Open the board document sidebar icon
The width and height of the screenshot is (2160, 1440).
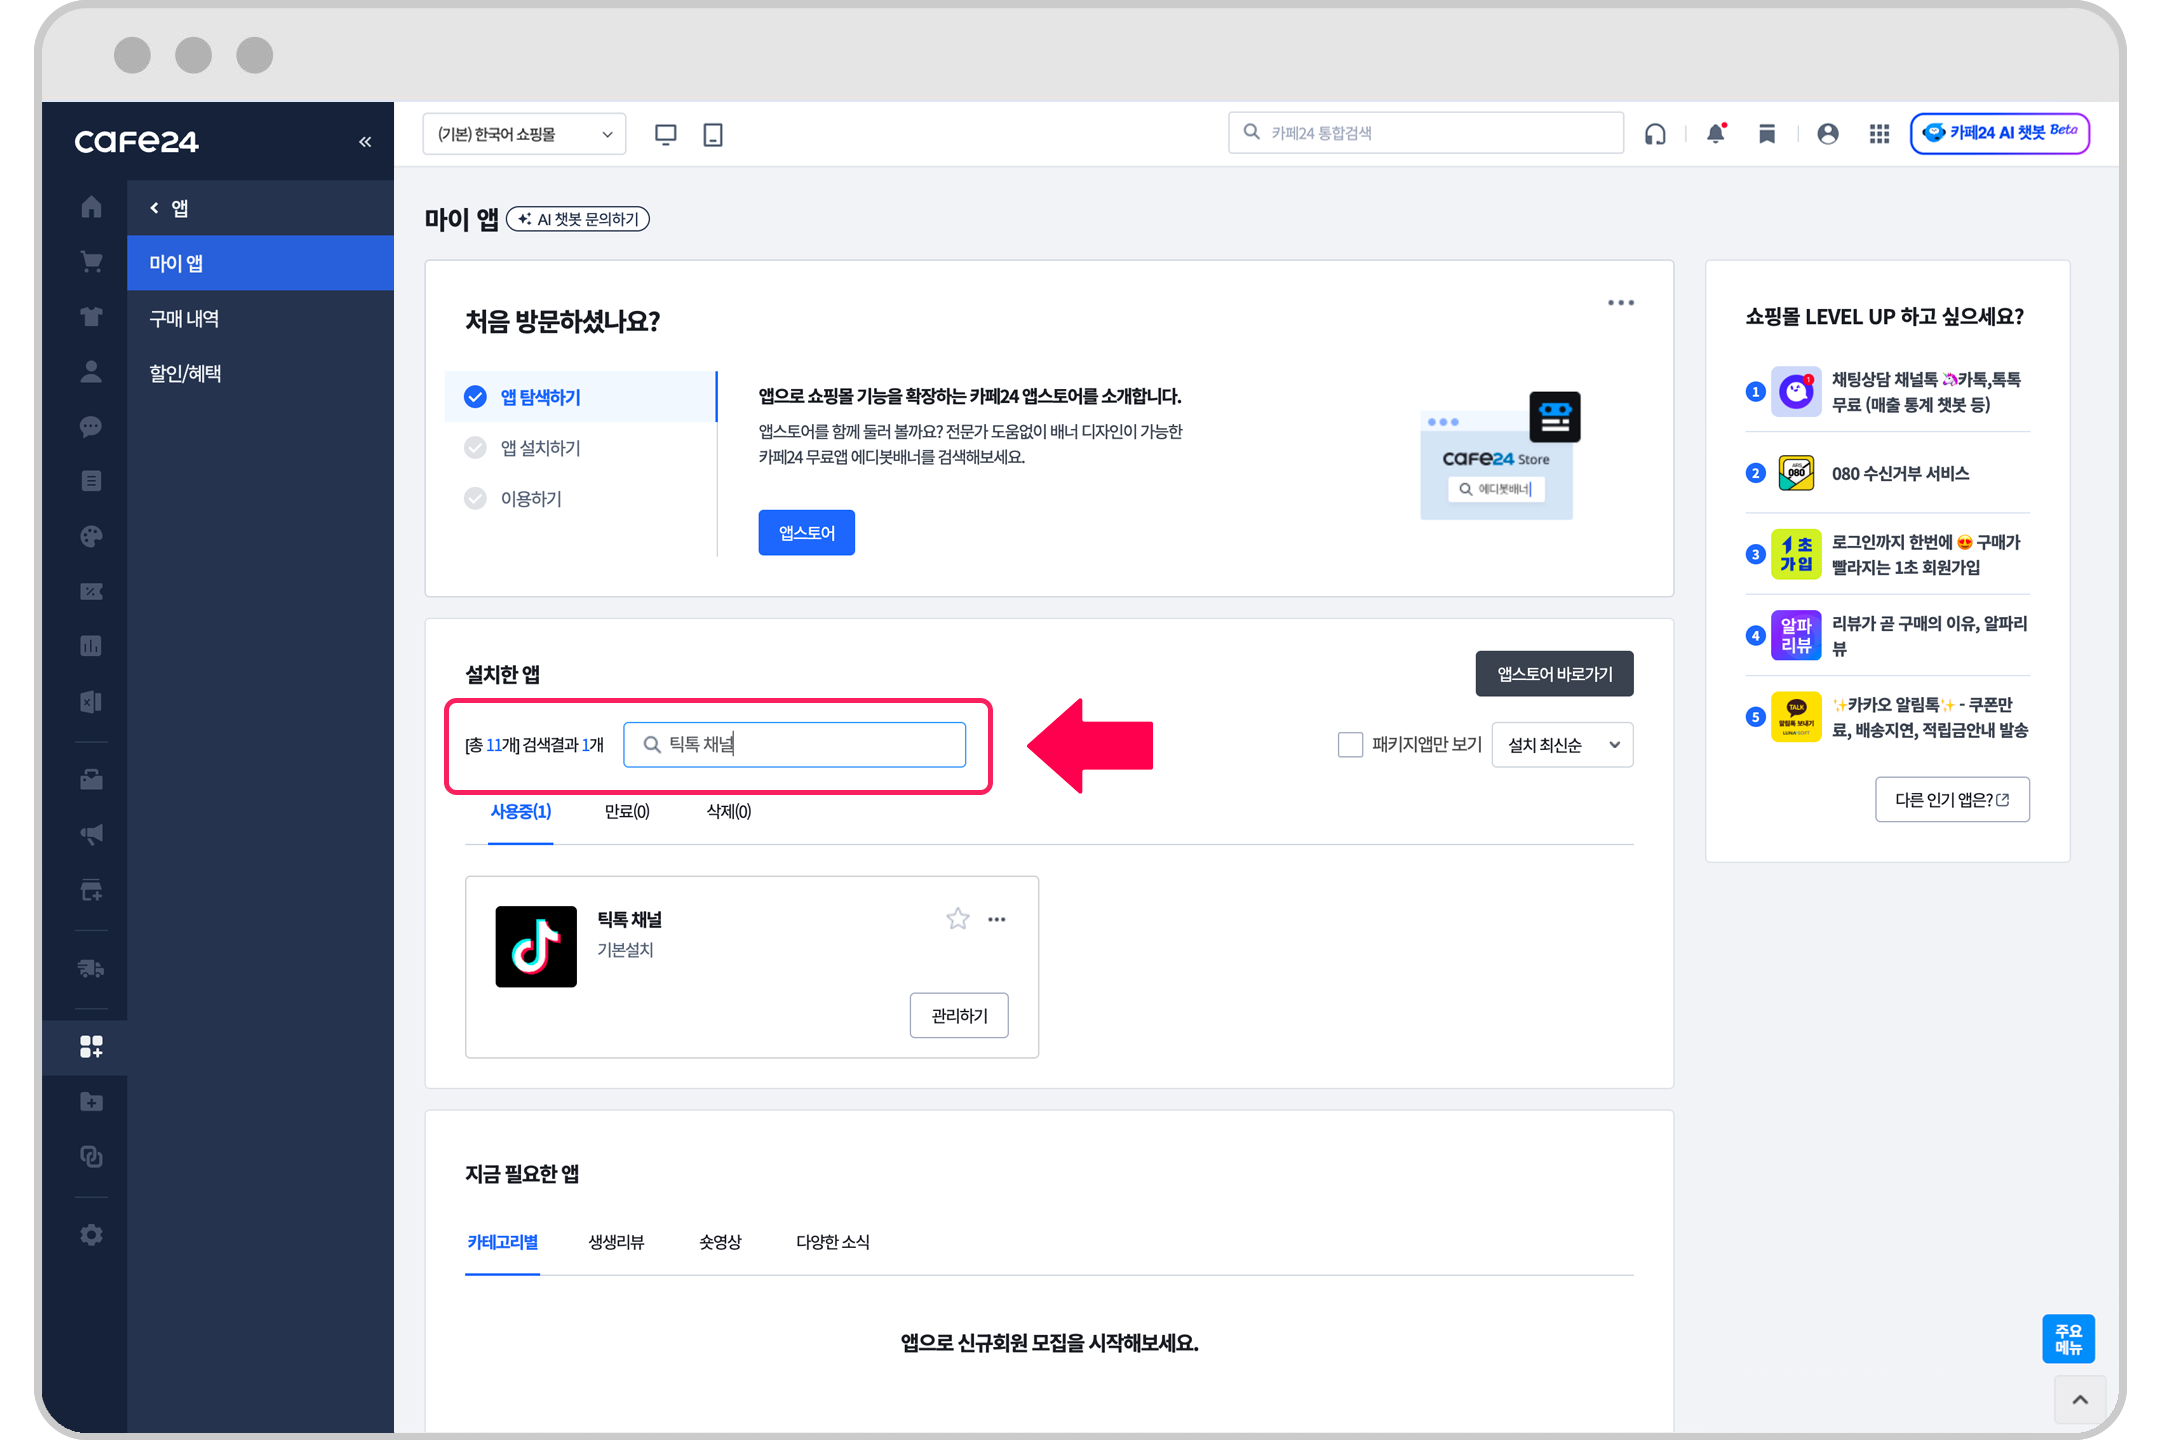coord(91,481)
